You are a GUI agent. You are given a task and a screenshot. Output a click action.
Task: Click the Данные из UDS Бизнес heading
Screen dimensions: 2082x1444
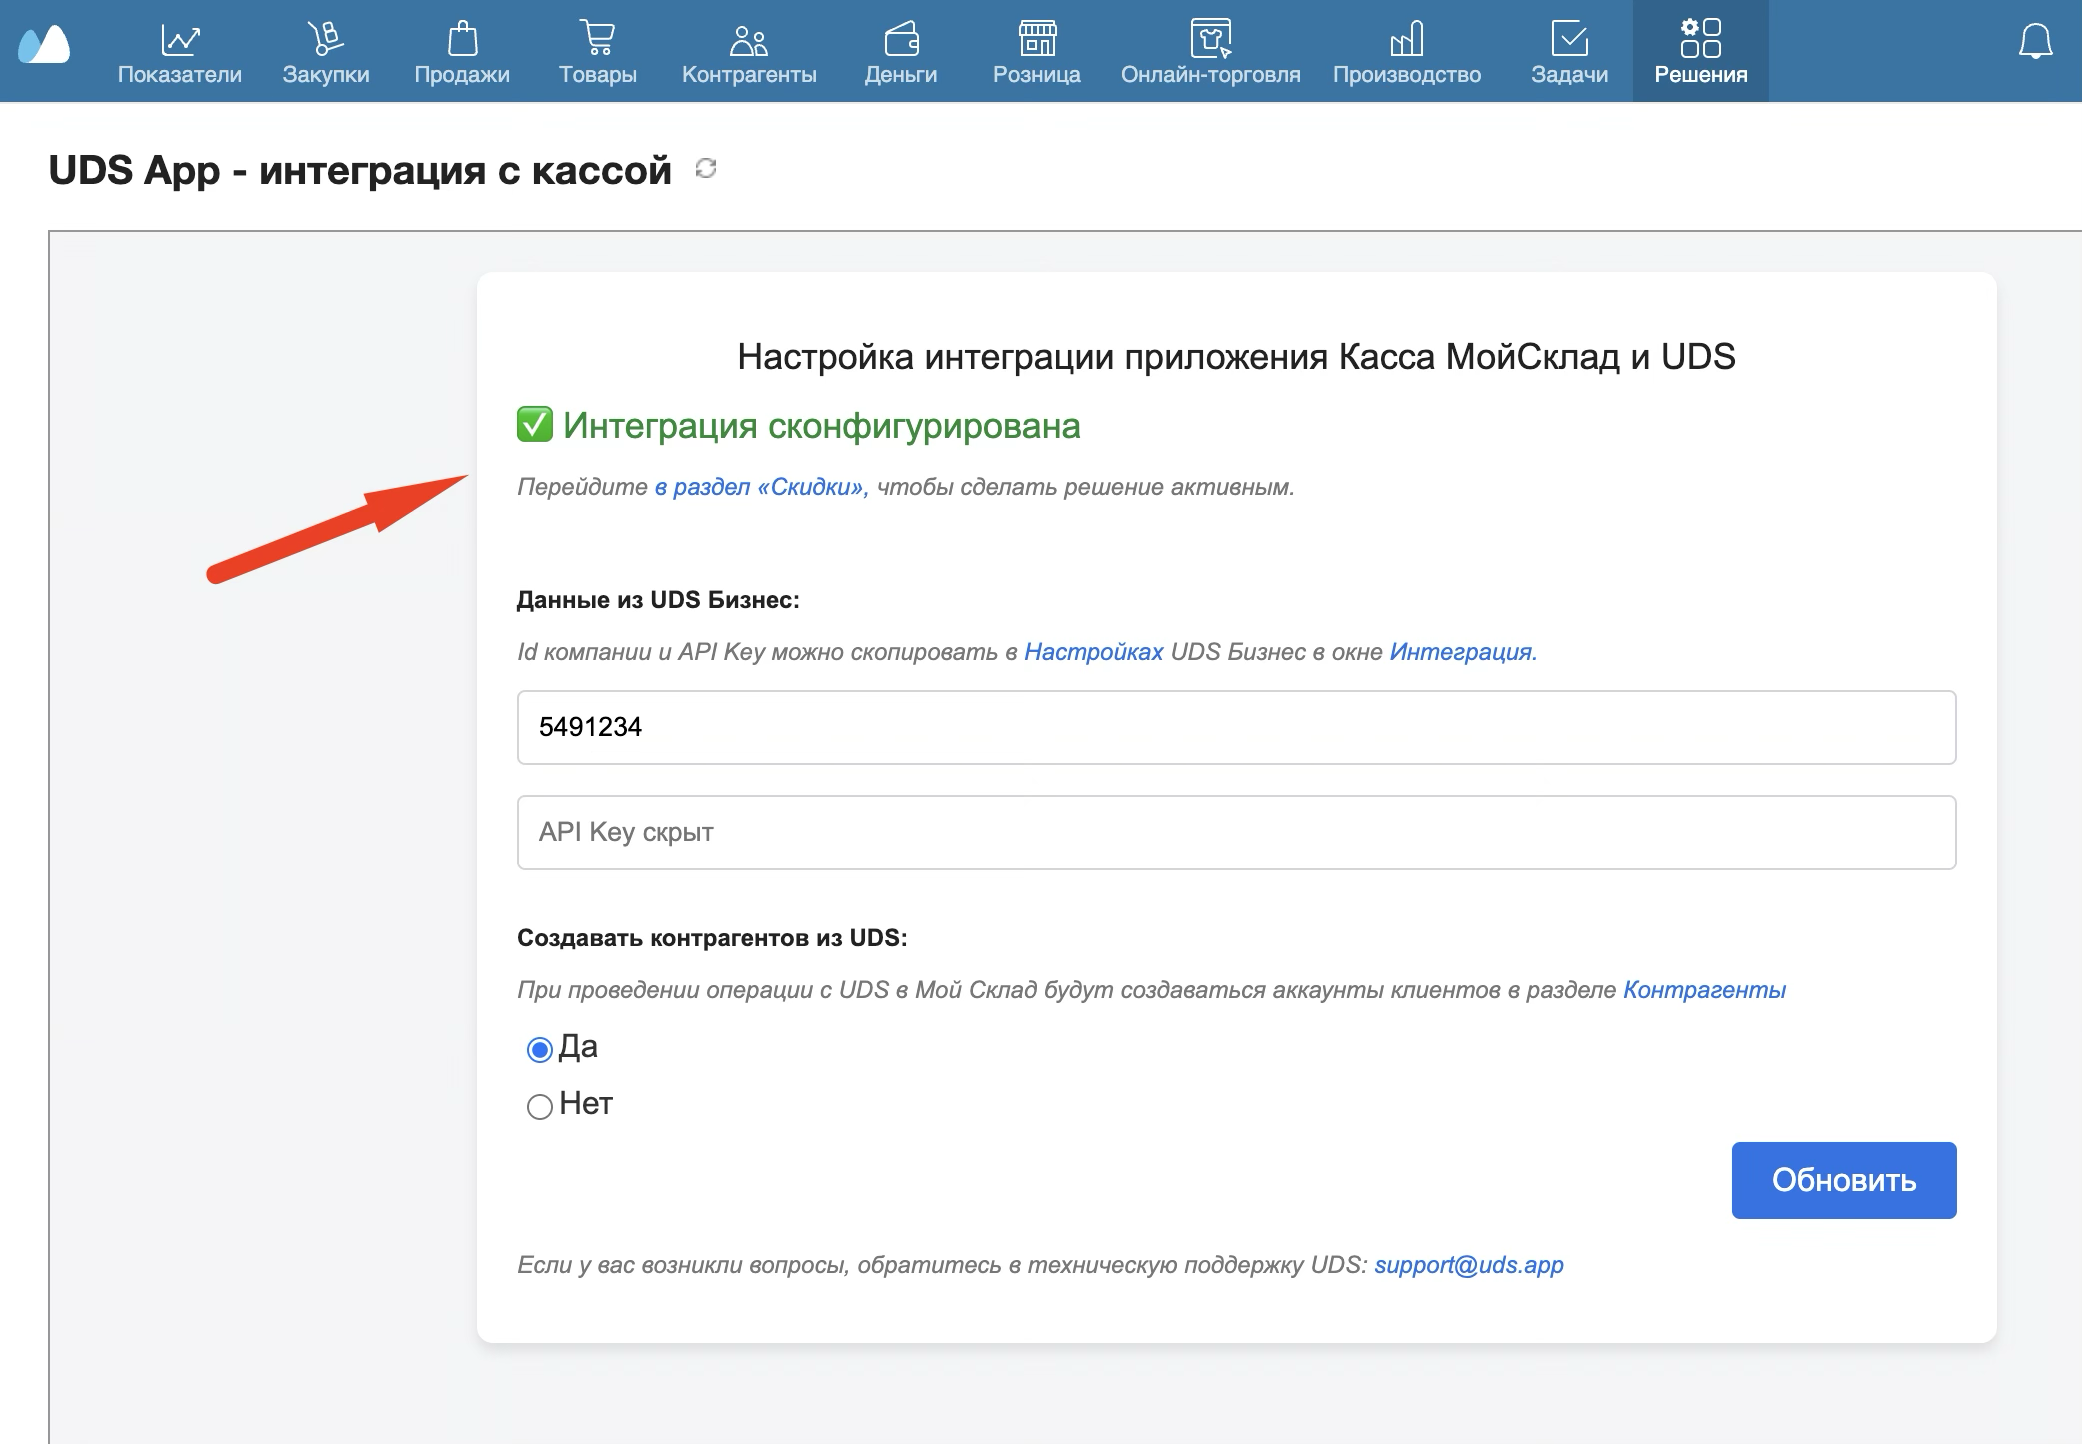pos(658,600)
